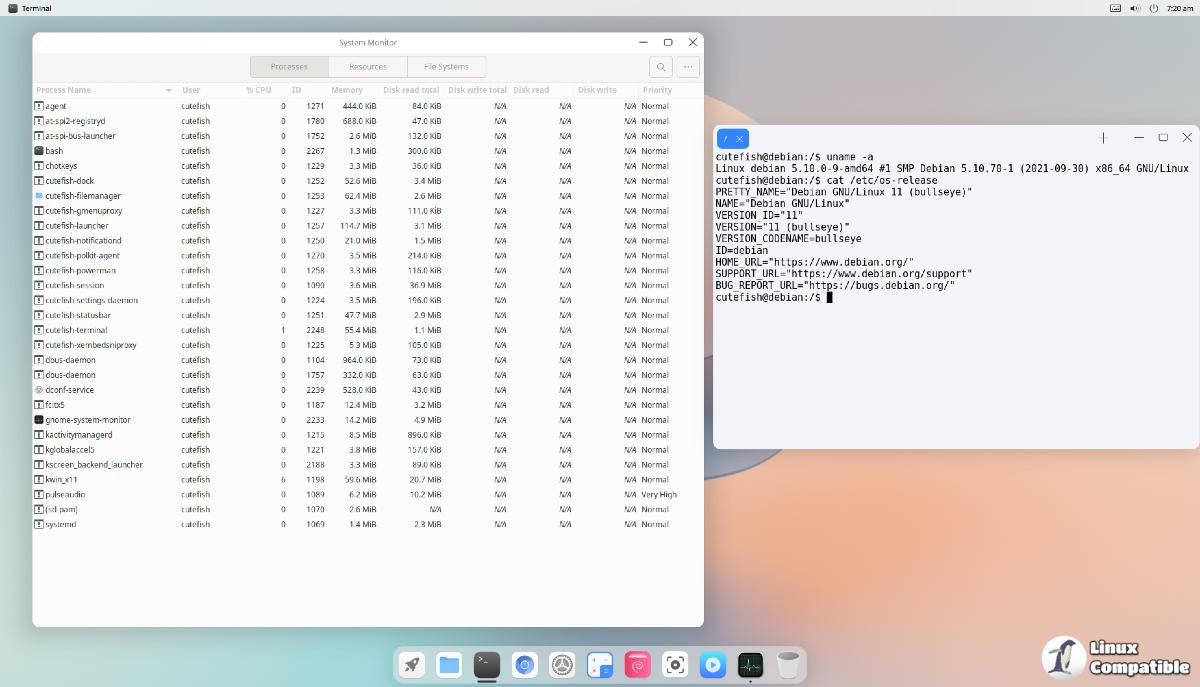Open the screenshot tool in the dock
The height and width of the screenshot is (687, 1200).
[675, 664]
